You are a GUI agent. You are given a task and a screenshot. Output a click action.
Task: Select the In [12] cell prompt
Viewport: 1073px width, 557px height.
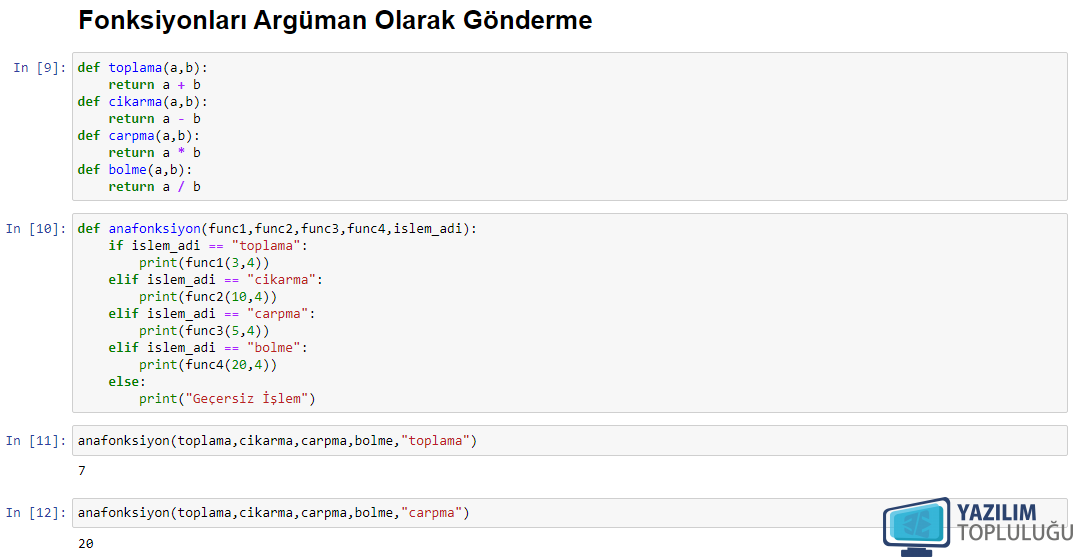coord(36,513)
